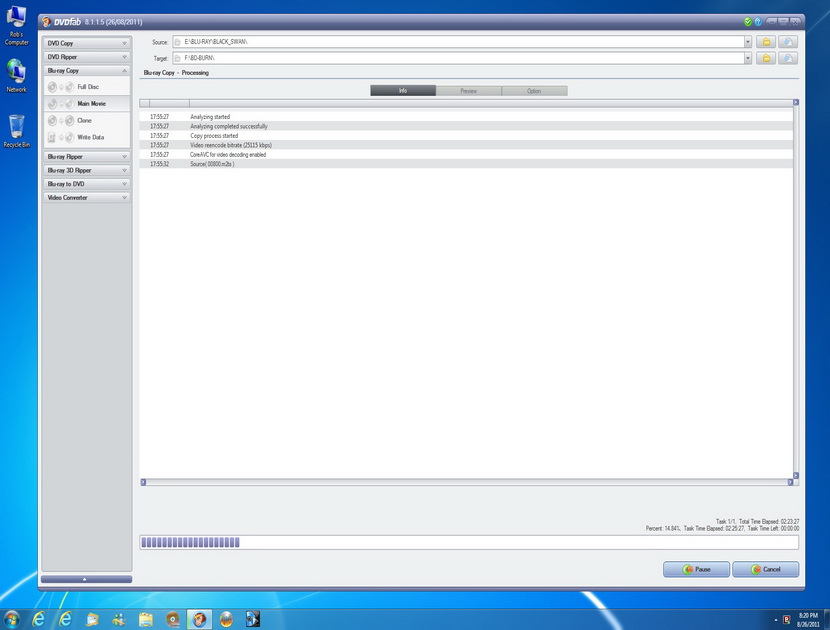The image size is (830, 630).
Task: Cancel the Blu-ray copy task
Action: pyautogui.click(x=765, y=570)
